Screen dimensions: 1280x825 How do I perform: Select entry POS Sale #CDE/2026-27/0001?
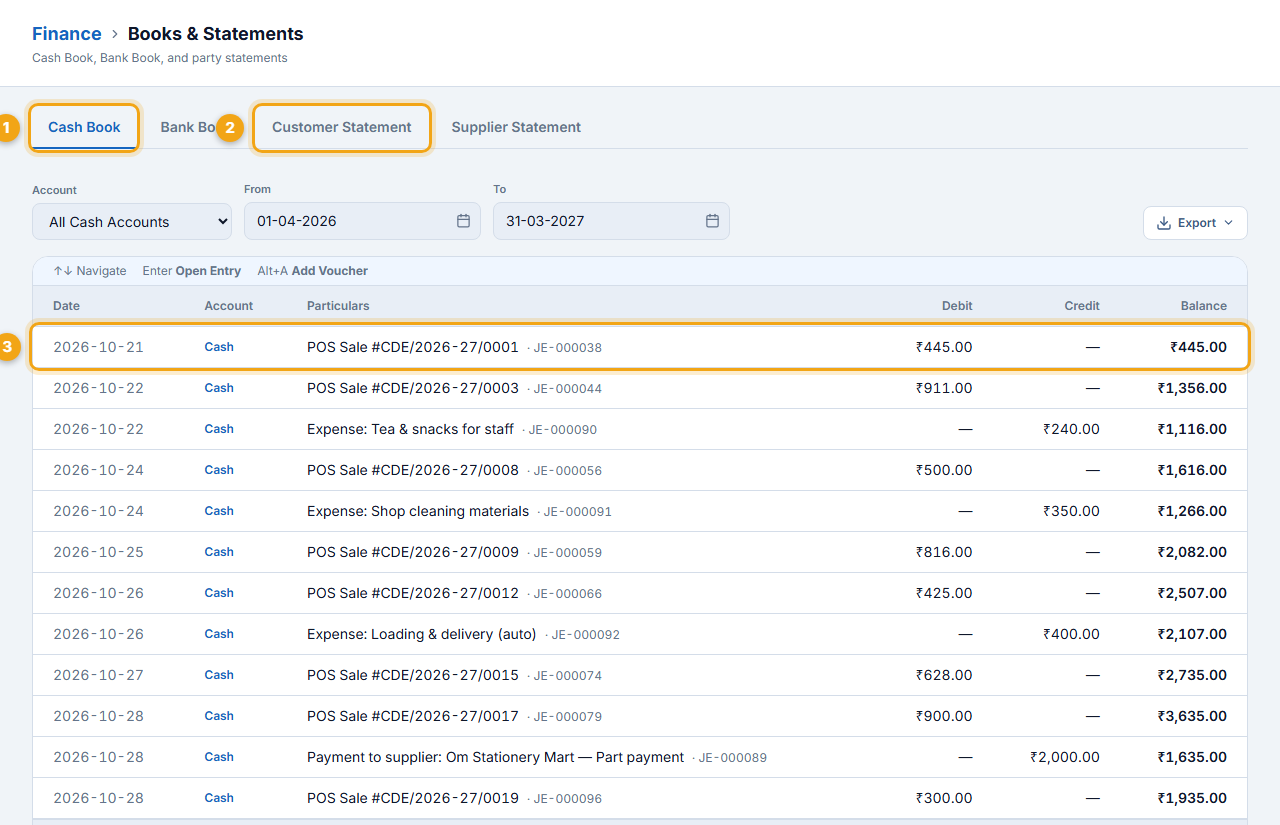coord(640,347)
